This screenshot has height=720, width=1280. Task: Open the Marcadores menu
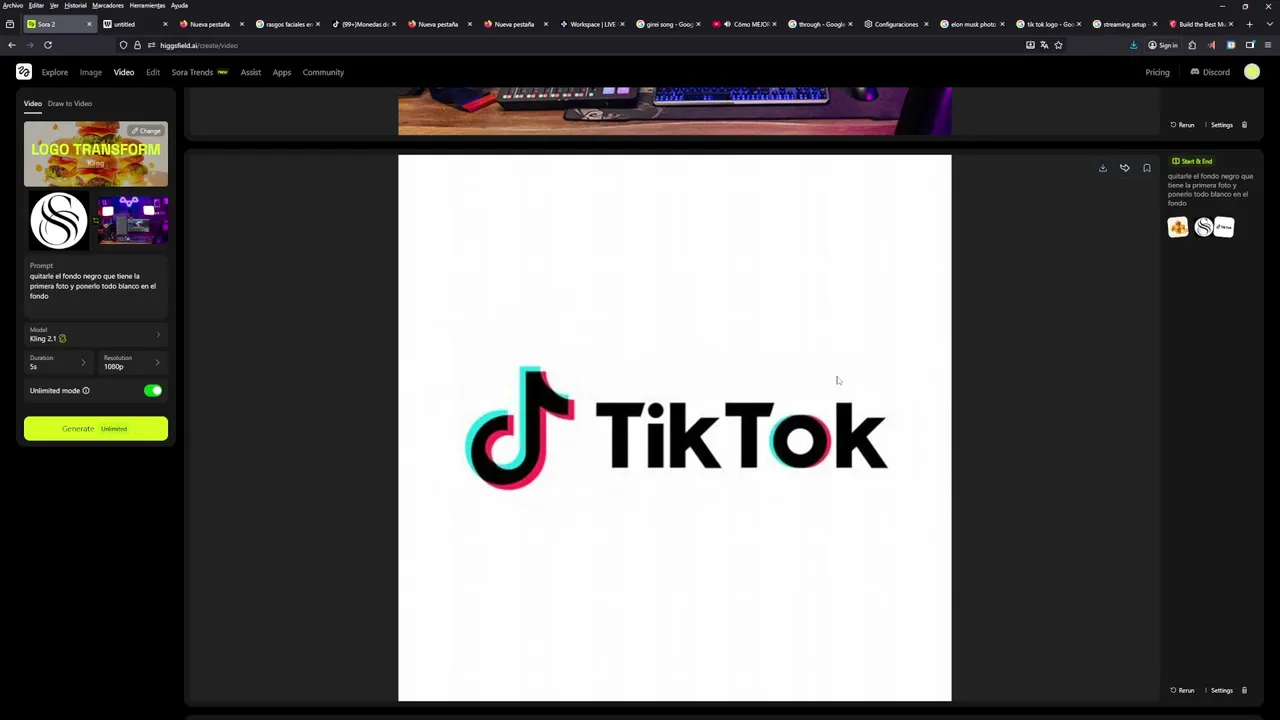pyautogui.click(x=108, y=5)
